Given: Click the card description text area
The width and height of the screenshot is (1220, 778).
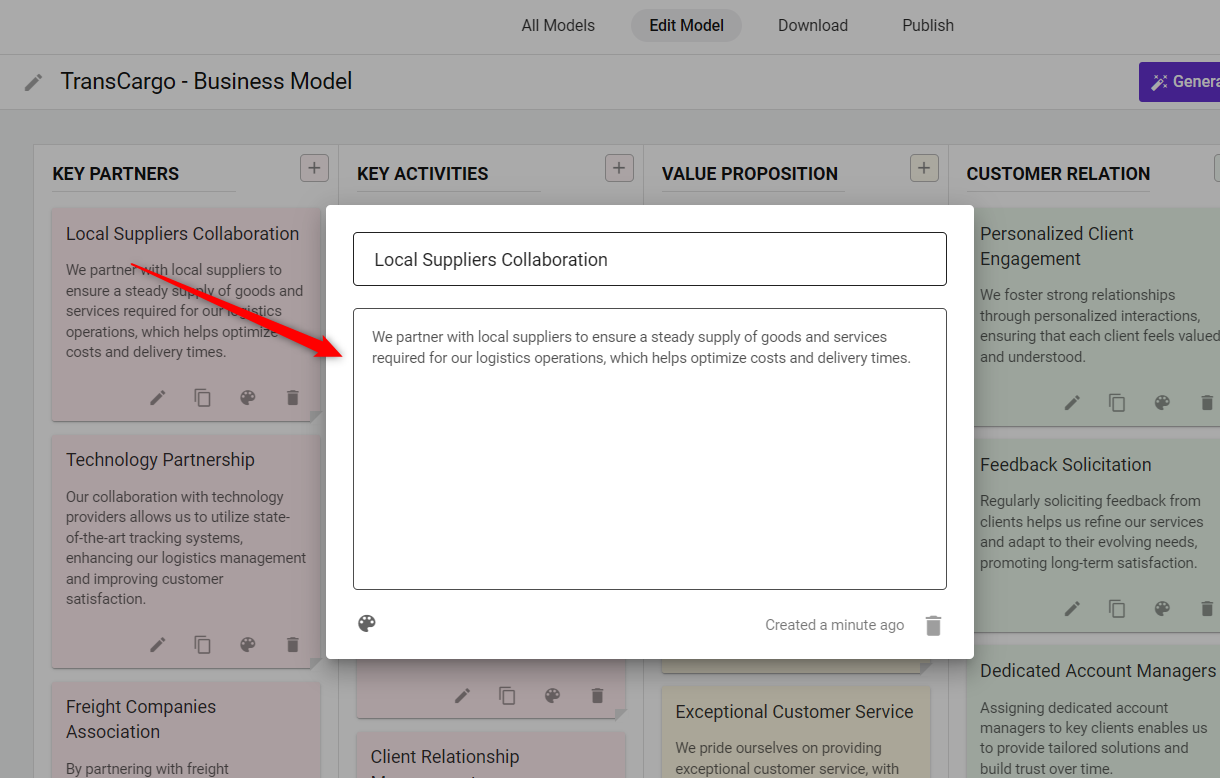Looking at the screenshot, I should [x=650, y=449].
